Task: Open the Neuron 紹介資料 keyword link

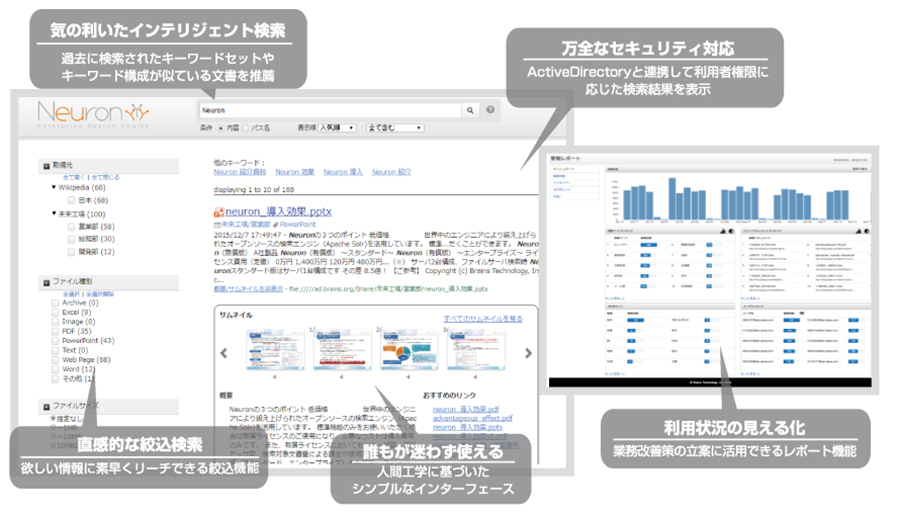Action: (x=239, y=172)
